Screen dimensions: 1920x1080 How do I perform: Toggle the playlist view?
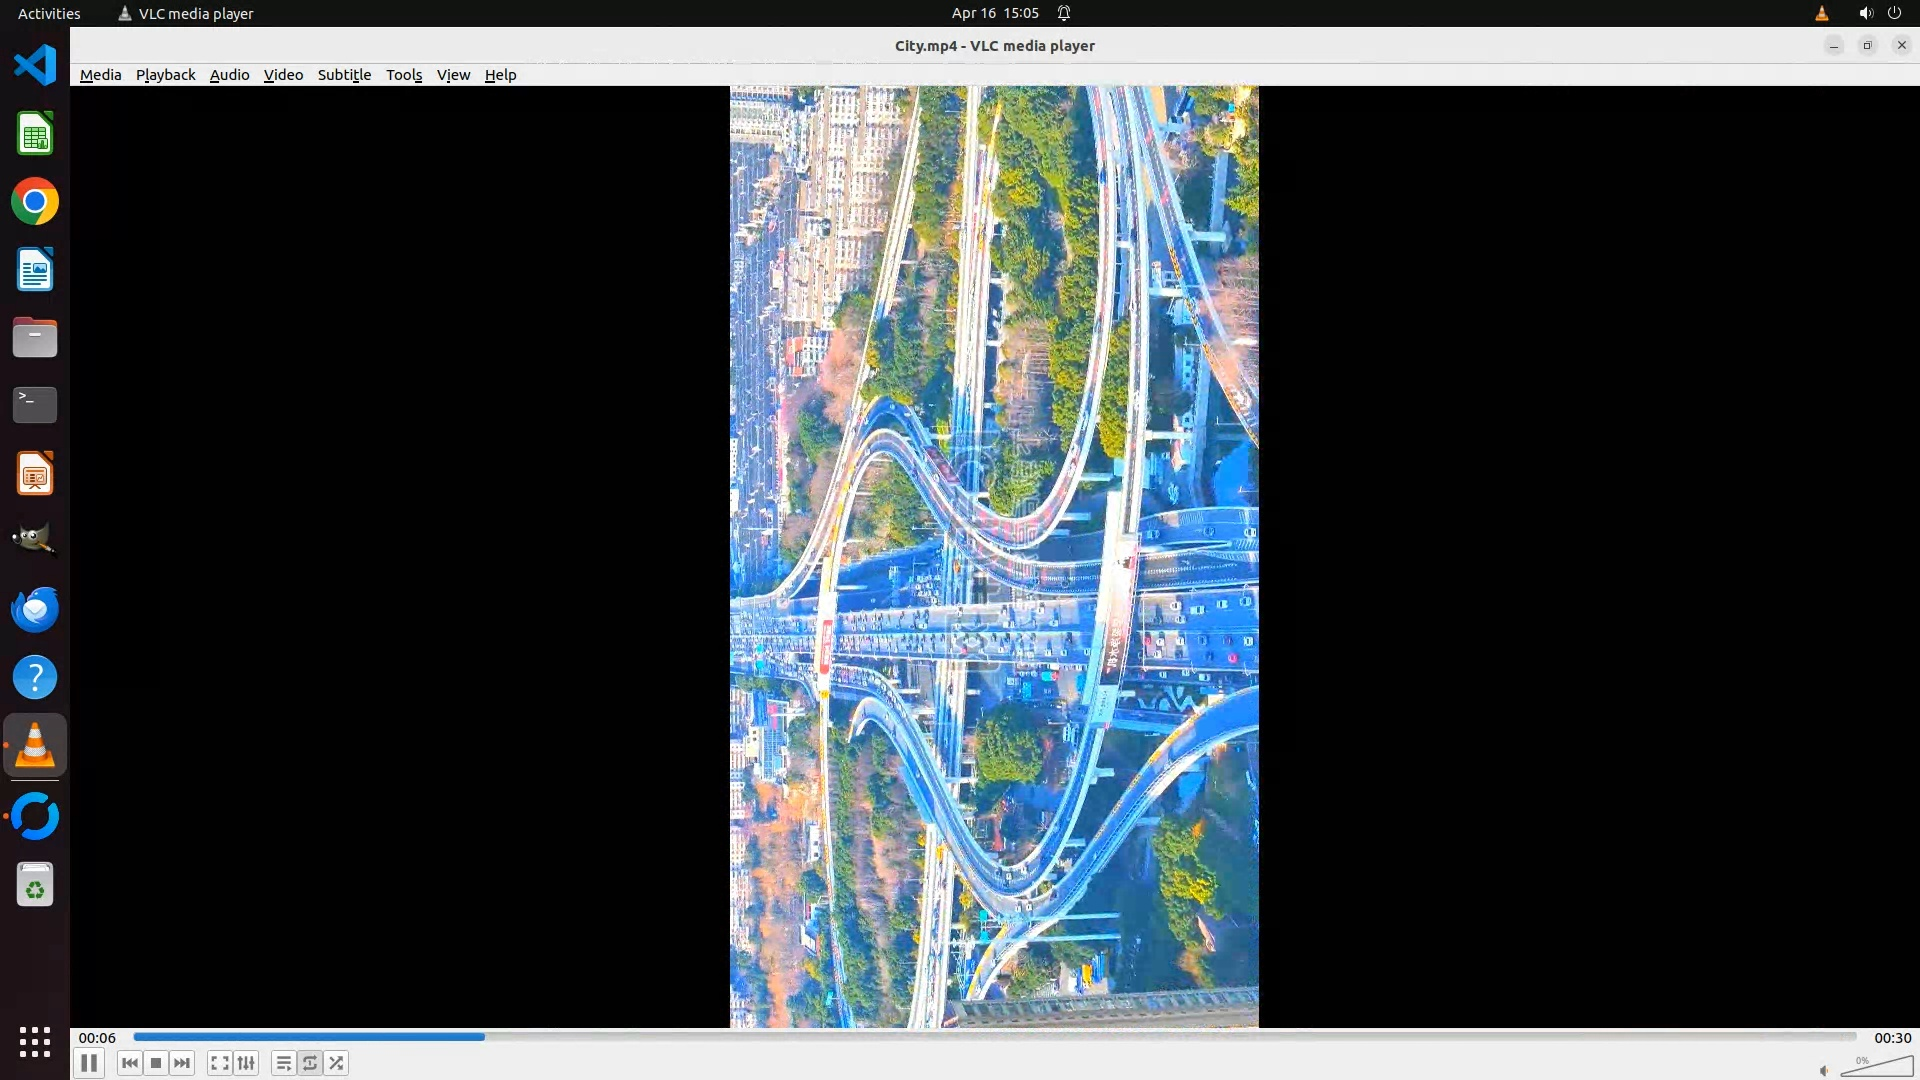click(x=284, y=1063)
